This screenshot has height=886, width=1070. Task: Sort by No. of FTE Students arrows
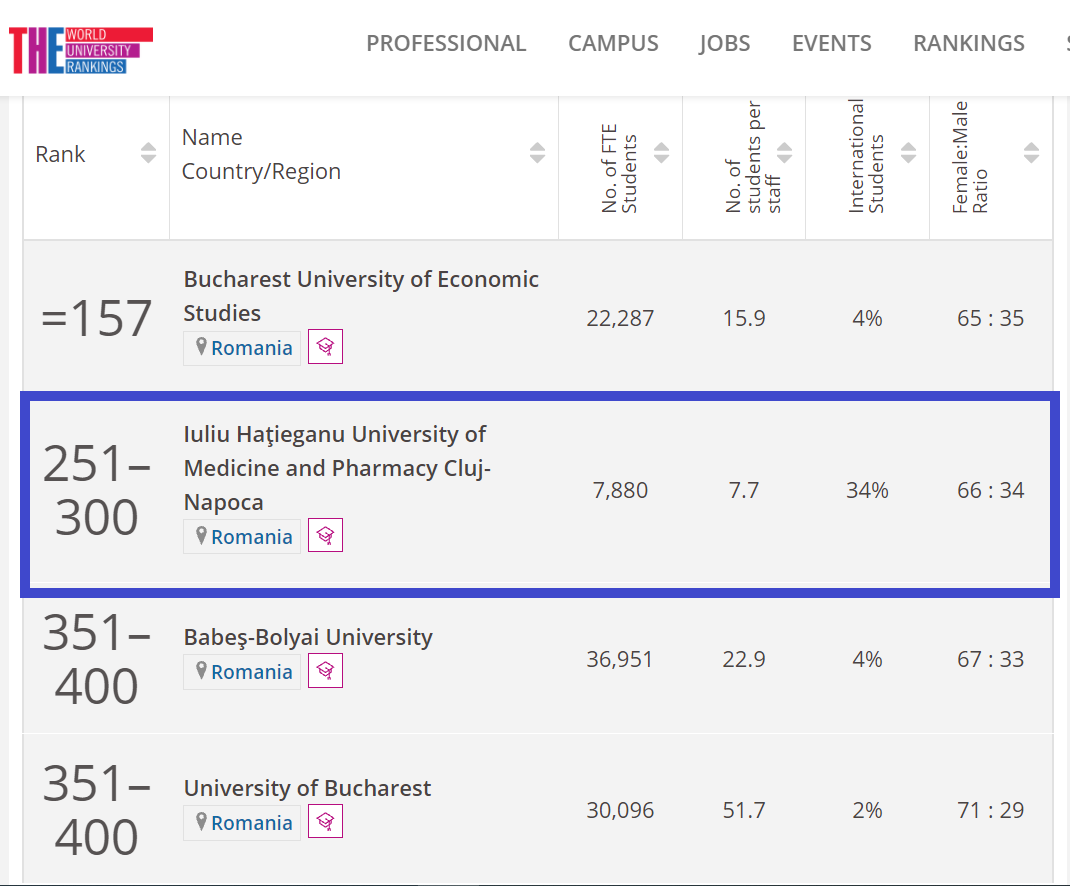tap(661, 153)
